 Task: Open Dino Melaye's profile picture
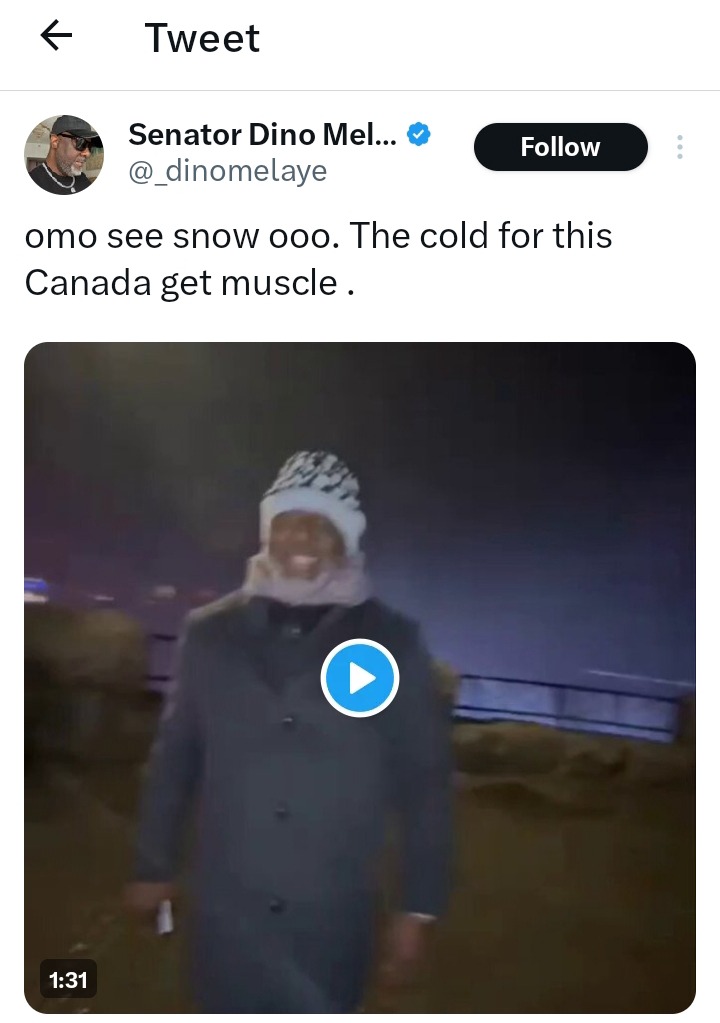tap(64, 154)
